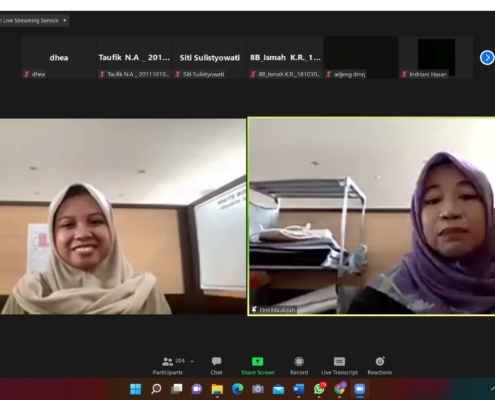Viewport: 495px width, 400px height.
Task: Enable Live Transcript captions
Action: click(x=339, y=366)
